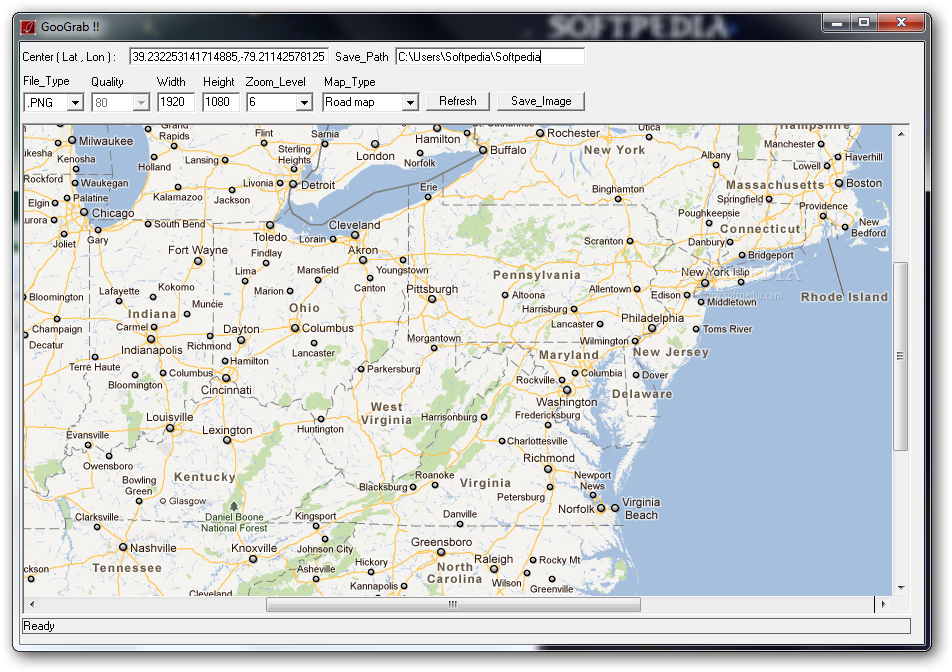Click the Pittsburgh label on the map
952x672 pixels.
(432, 289)
